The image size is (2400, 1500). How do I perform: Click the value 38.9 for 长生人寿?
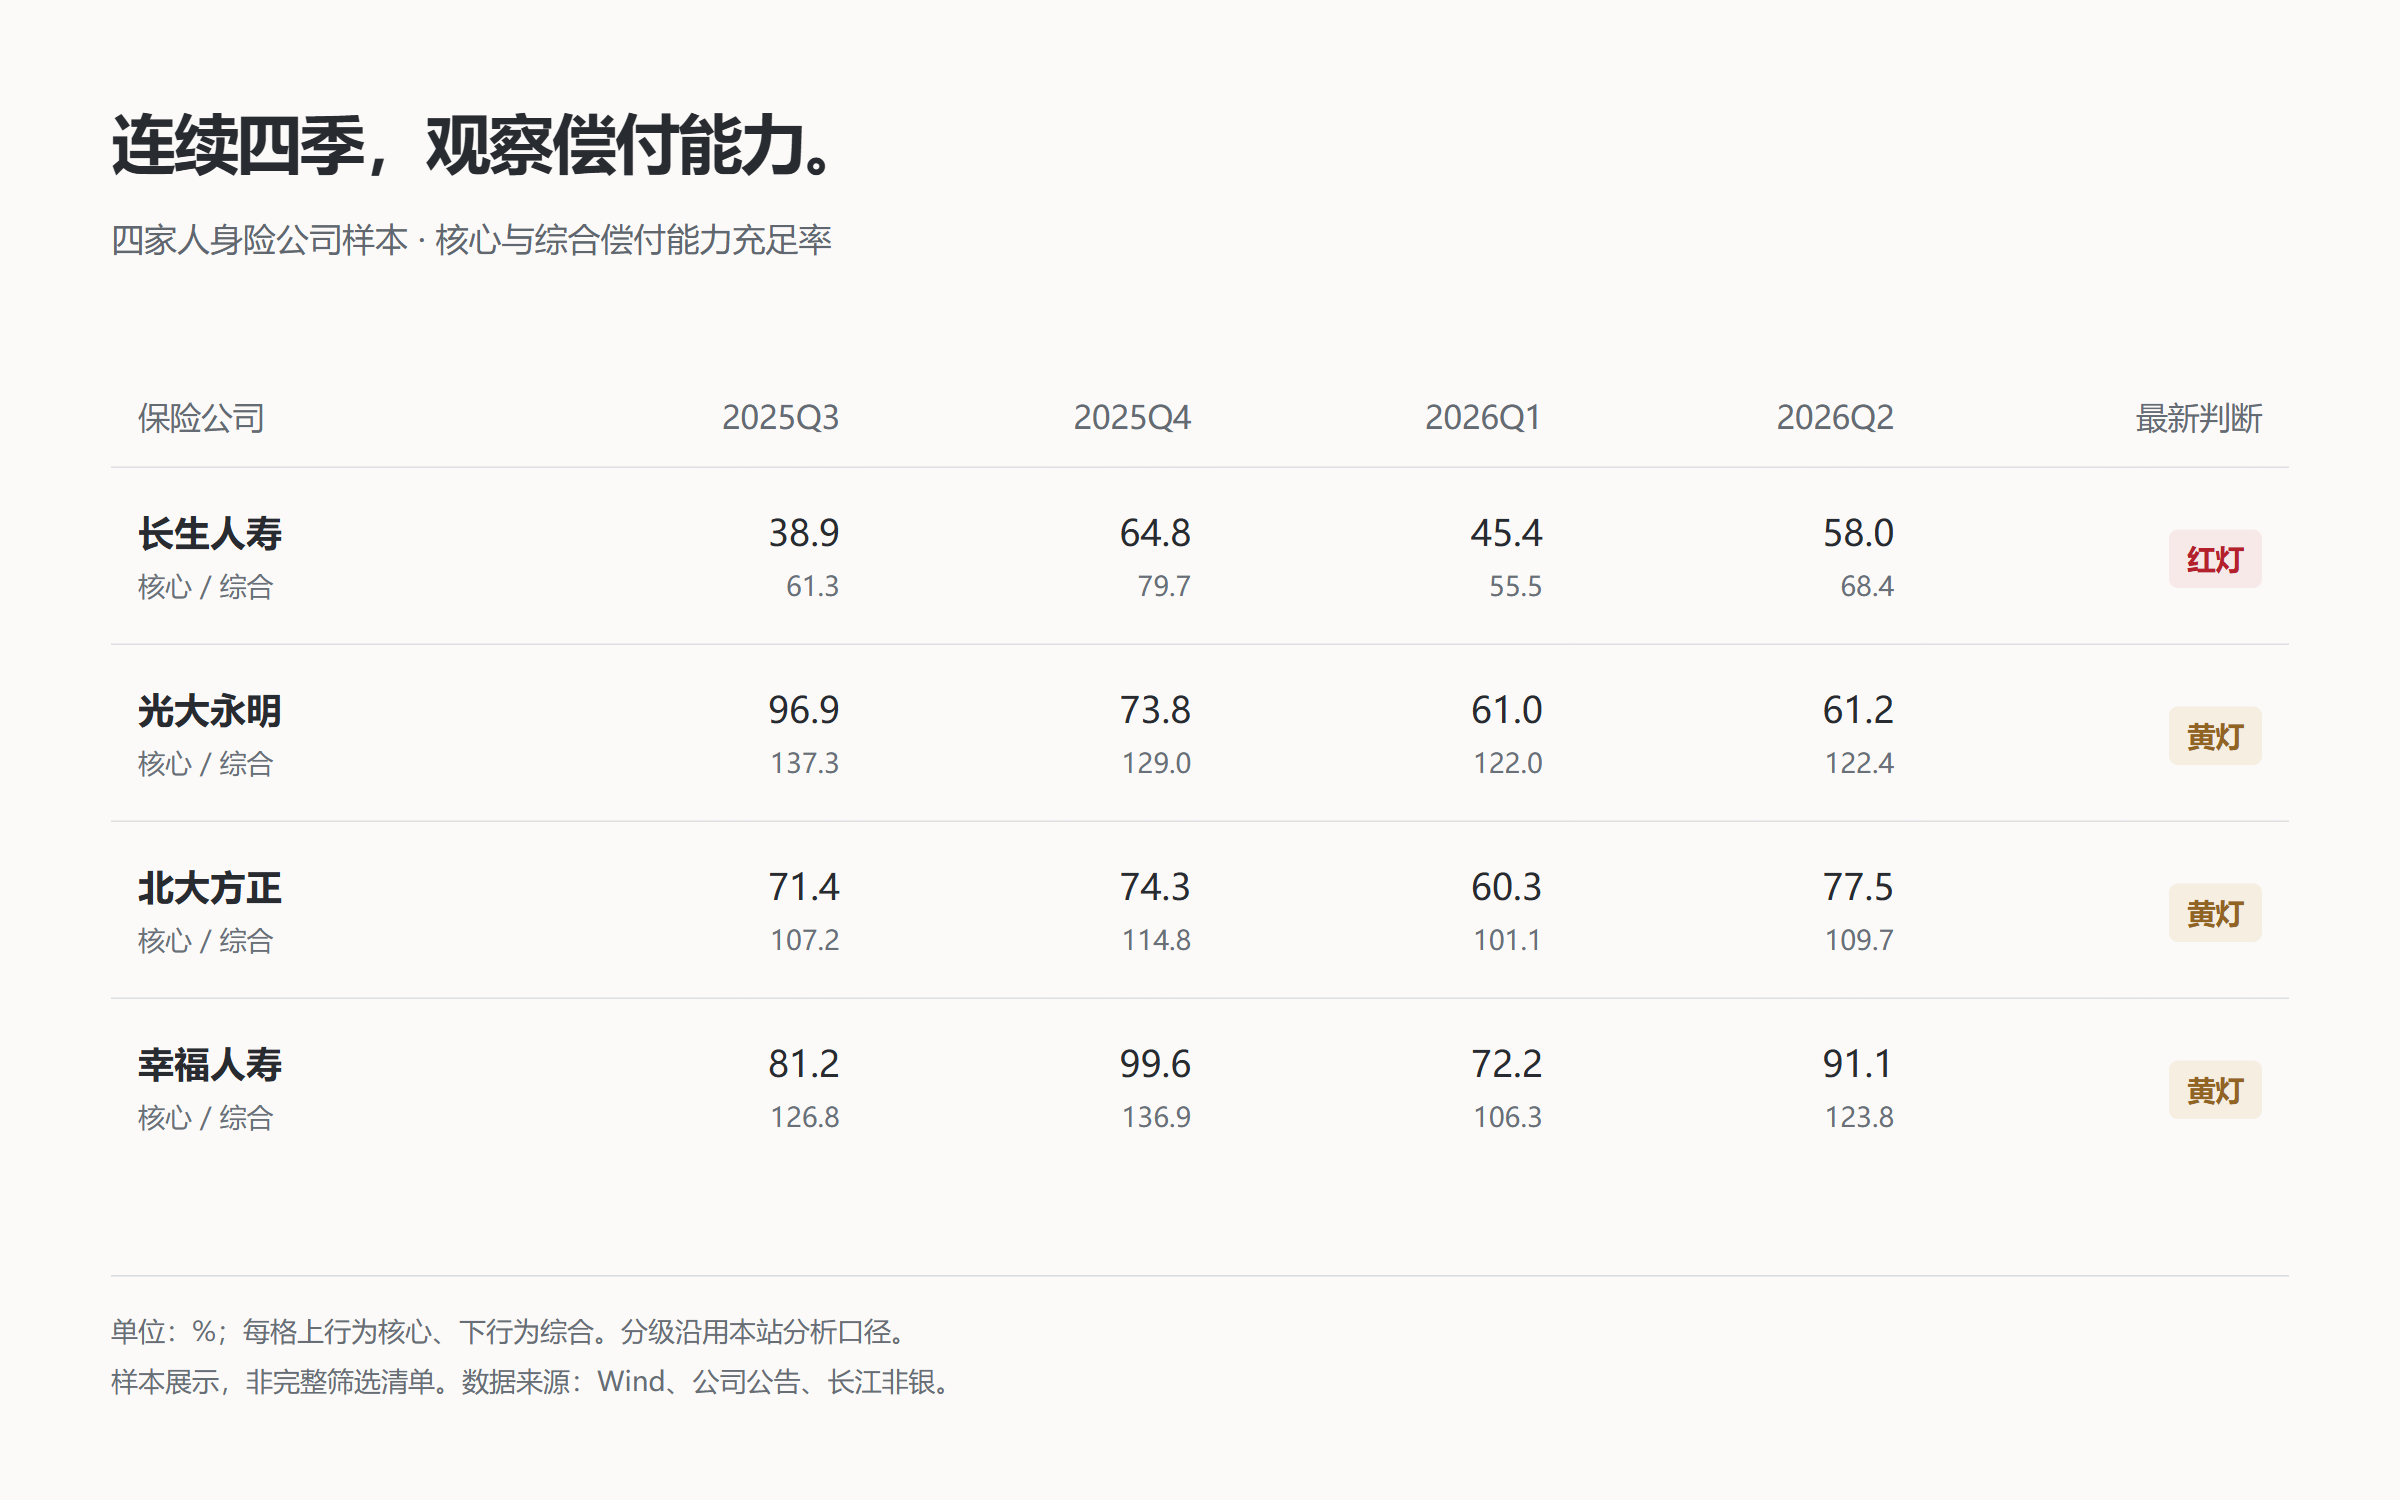(x=803, y=533)
